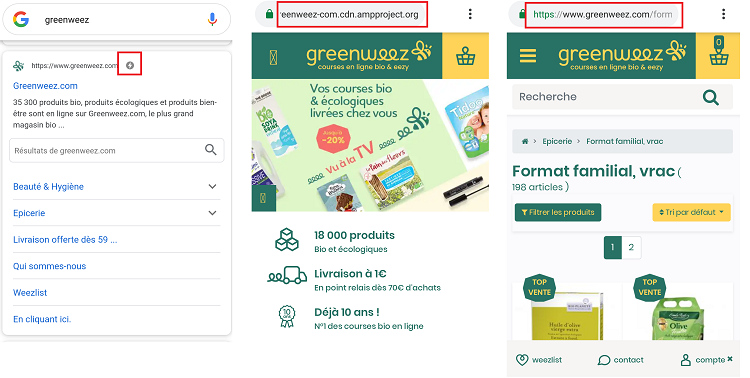Open 'En cliquant ici.' sitelink
This screenshot has height=378, width=750.
tap(42, 319)
